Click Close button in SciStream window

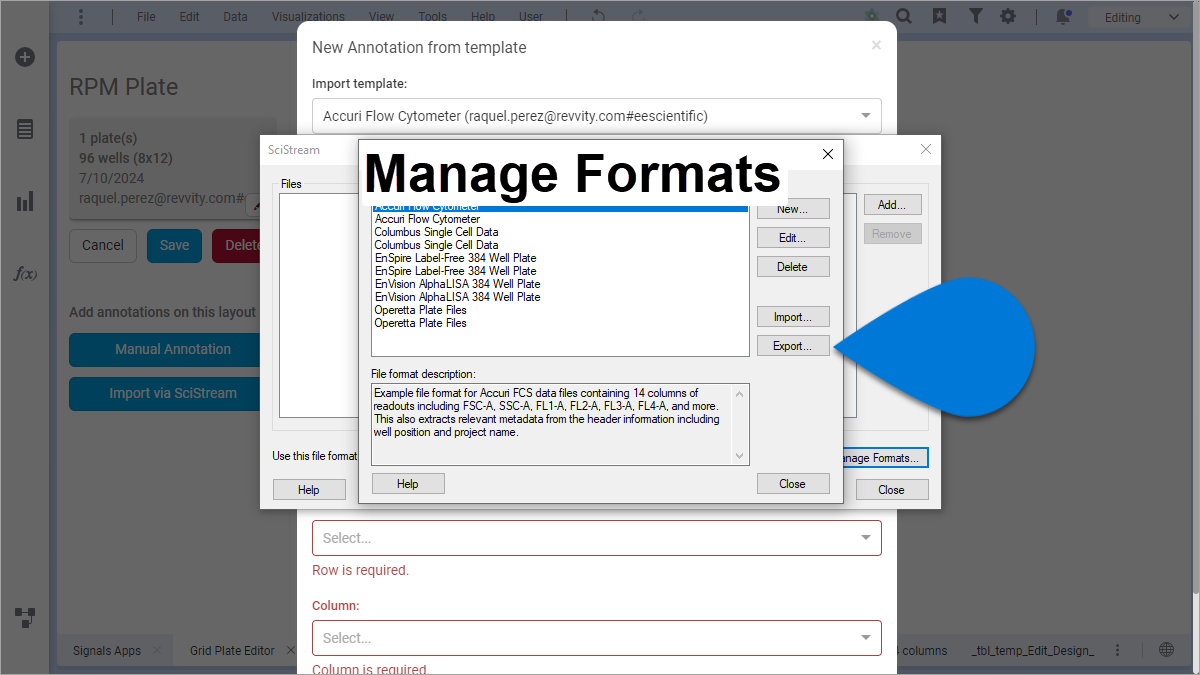pyautogui.click(x=891, y=489)
